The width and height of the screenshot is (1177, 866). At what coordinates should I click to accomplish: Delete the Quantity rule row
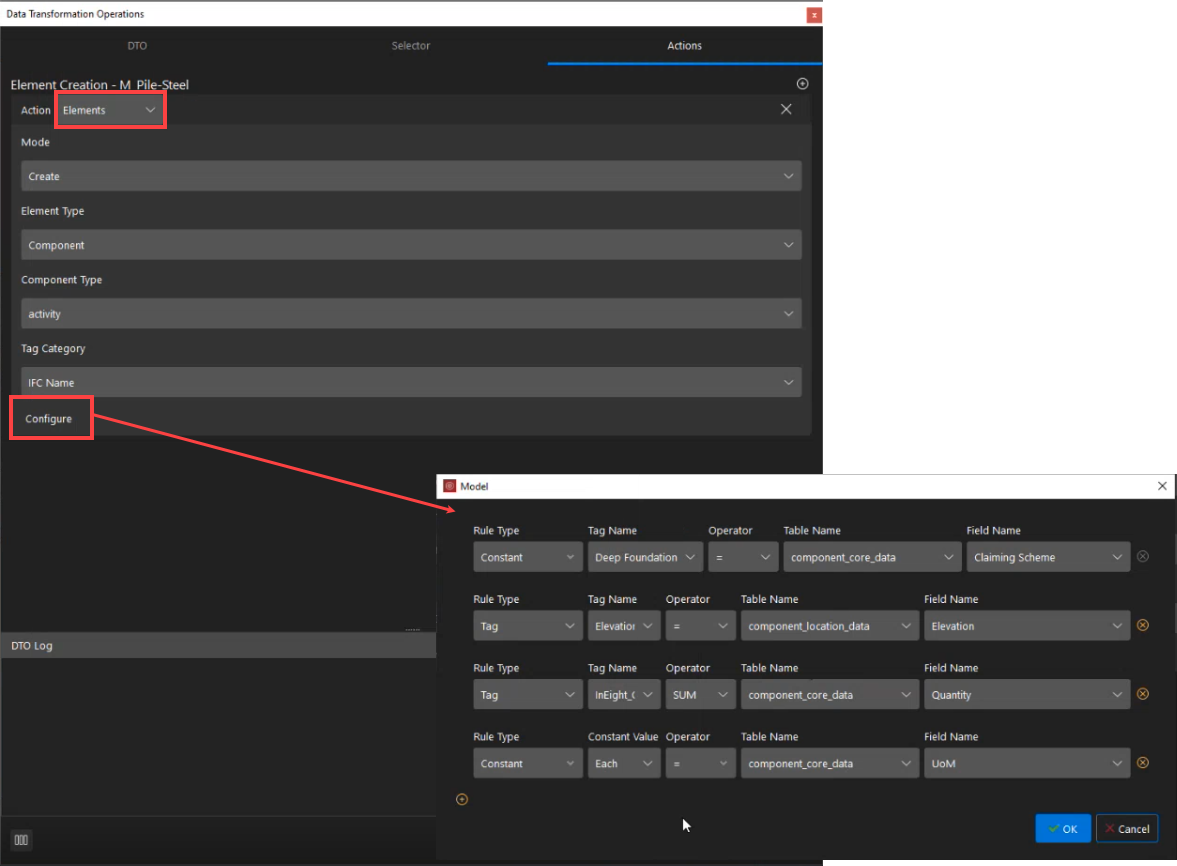pyautogui.click(x=1142, y=694)
